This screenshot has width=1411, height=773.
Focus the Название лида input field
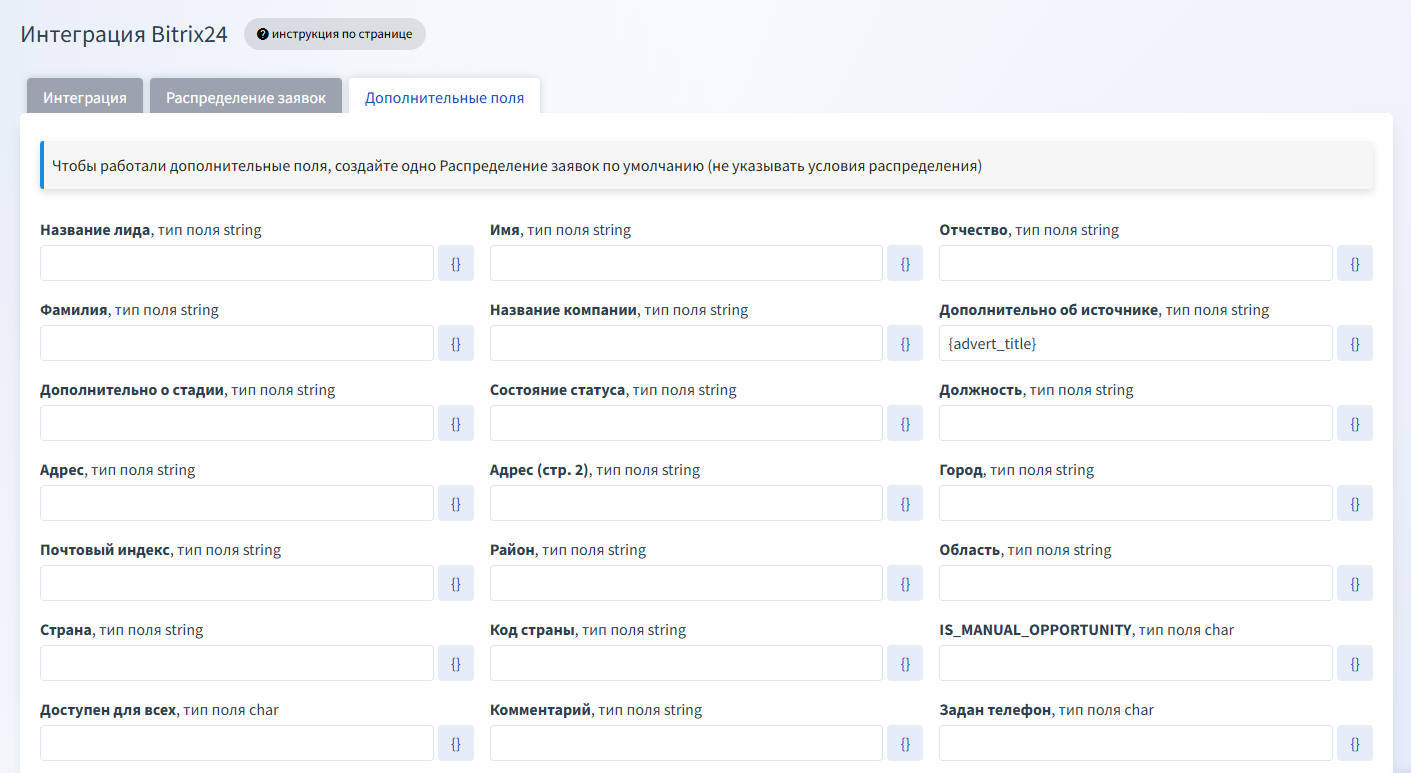(237, 263)
